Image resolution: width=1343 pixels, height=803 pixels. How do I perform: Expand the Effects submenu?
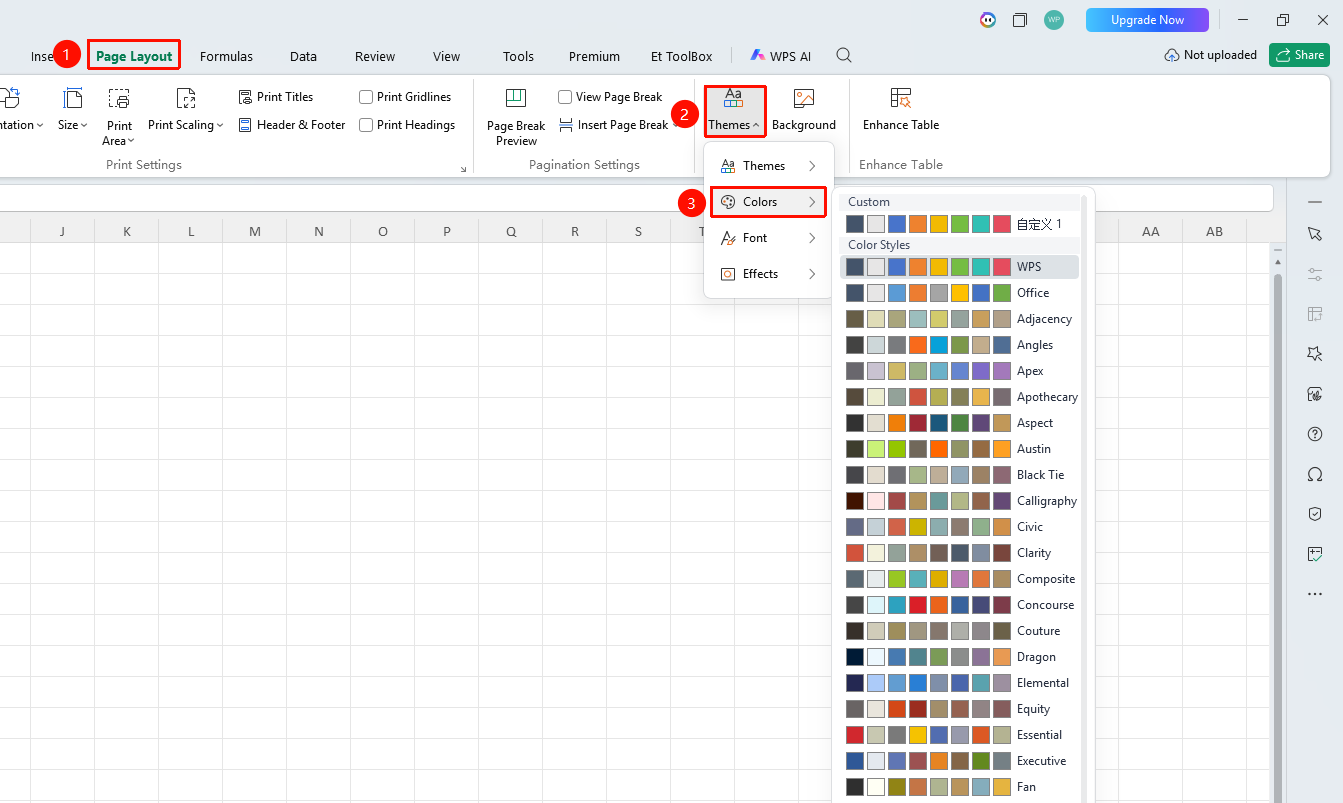[x=768, y=274]
